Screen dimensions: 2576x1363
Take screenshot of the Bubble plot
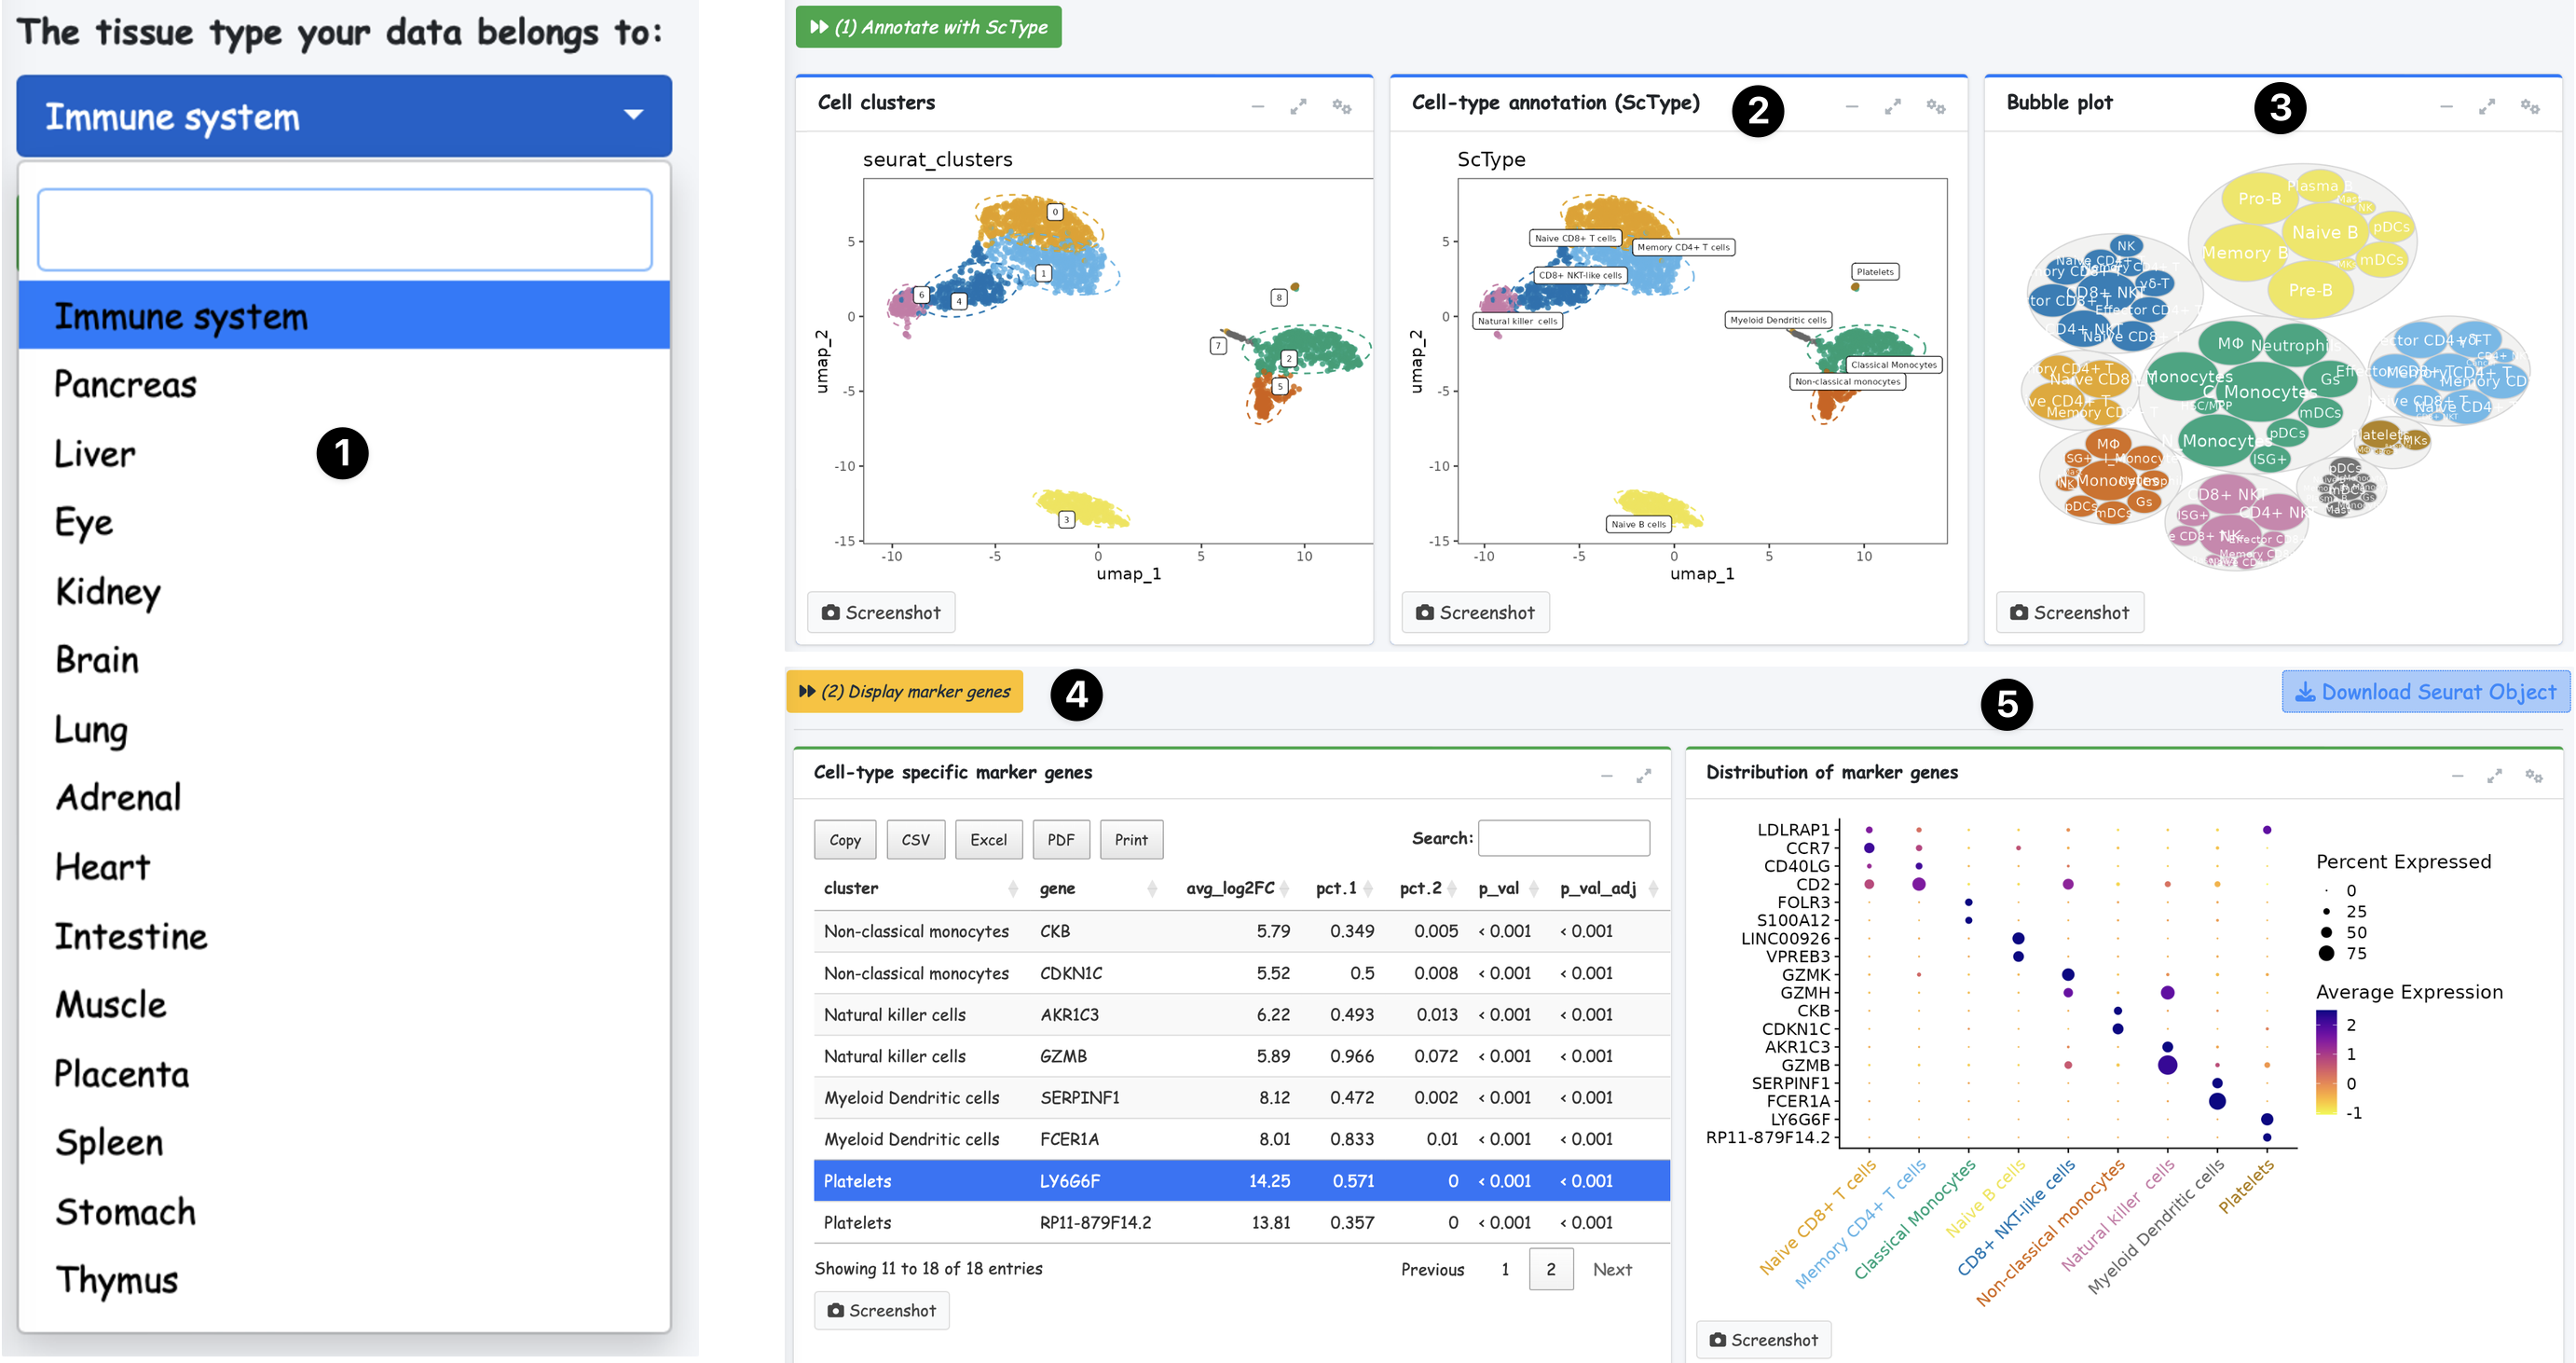[2069, 612]
